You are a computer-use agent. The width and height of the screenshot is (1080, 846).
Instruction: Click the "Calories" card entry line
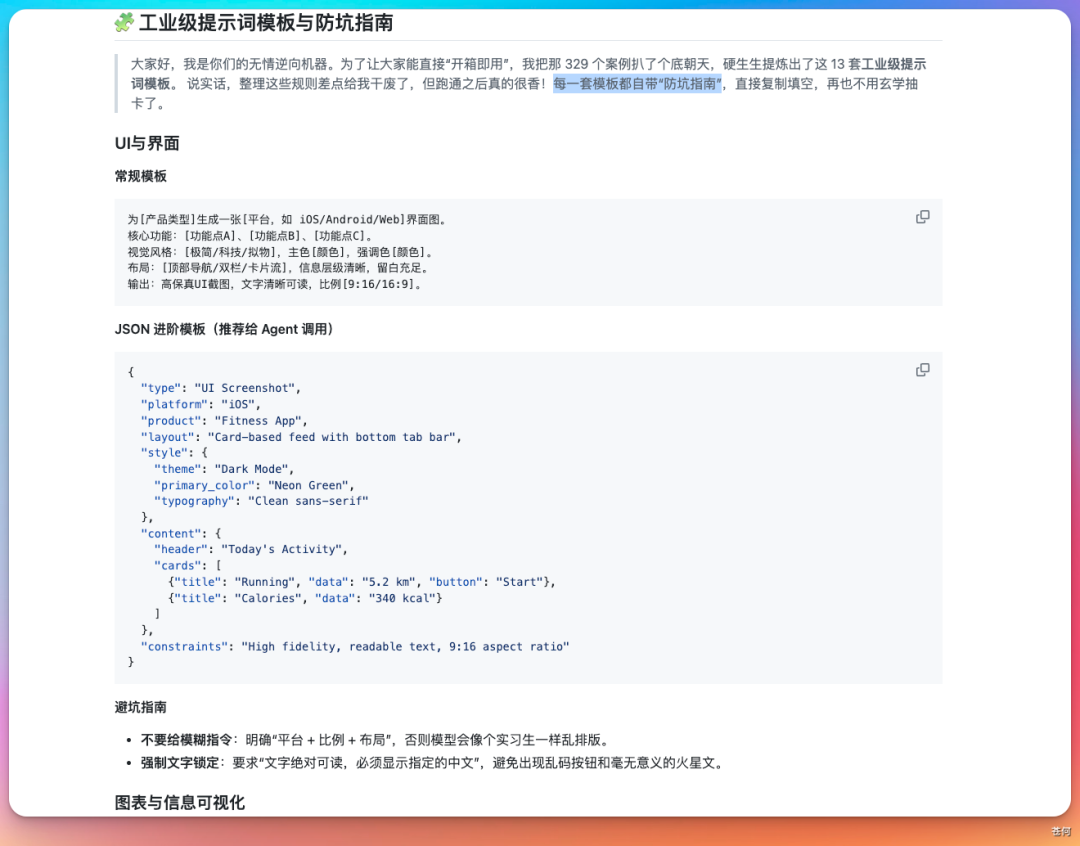coord(305,598)
